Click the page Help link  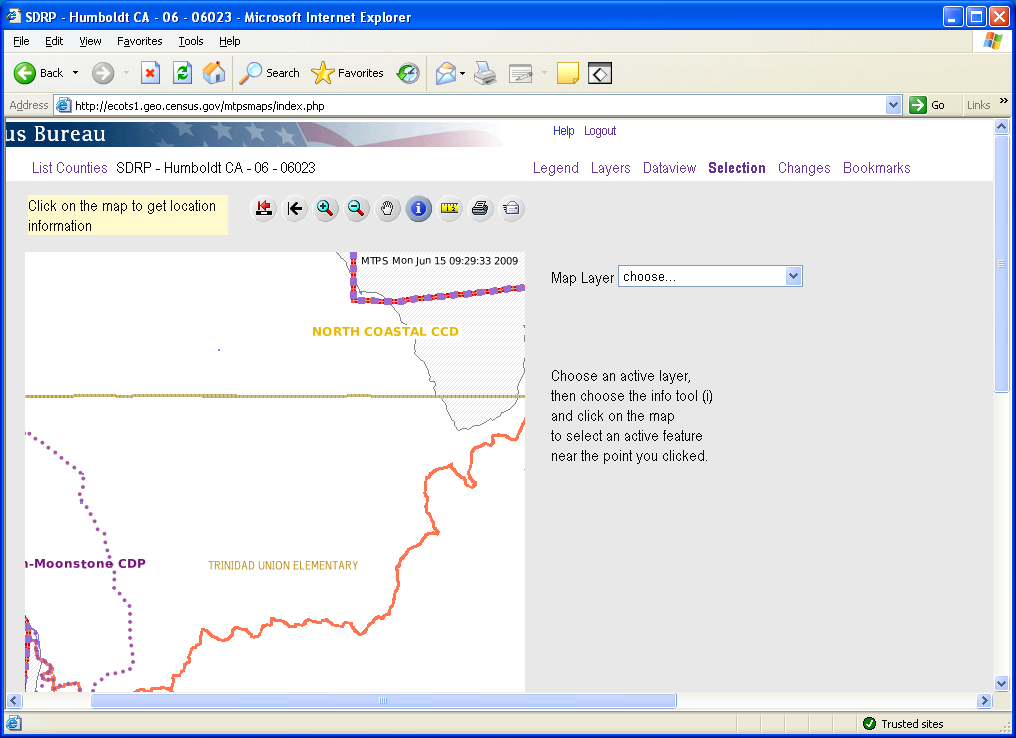(x=563, y=131)
